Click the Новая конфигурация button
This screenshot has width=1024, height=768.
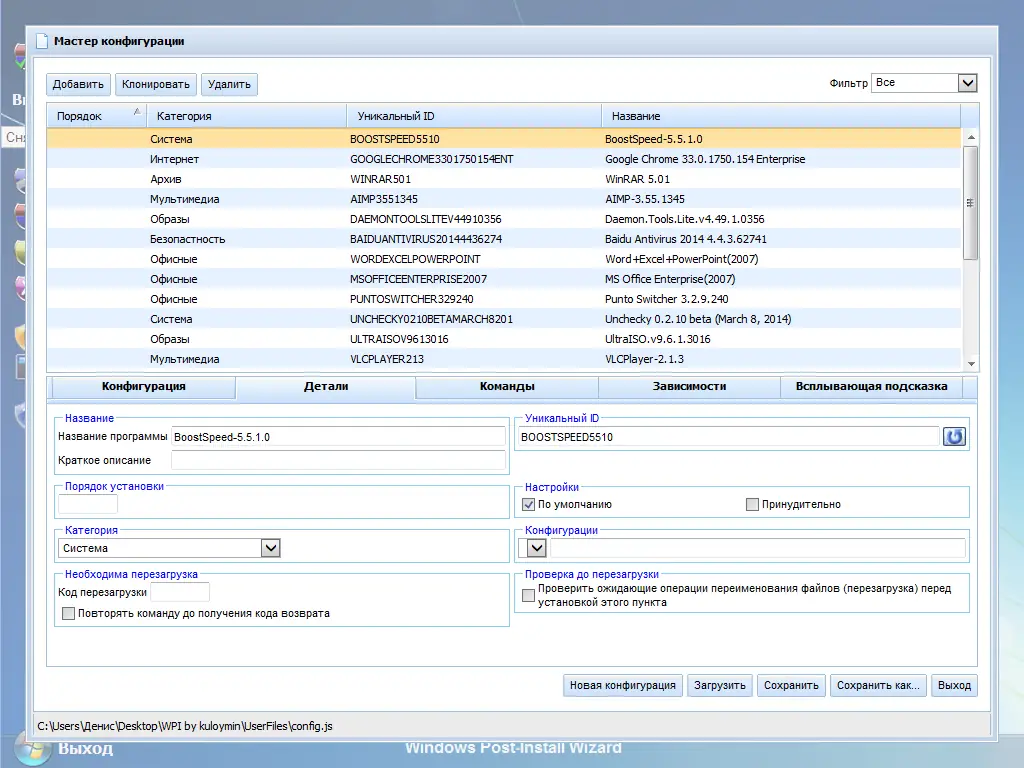622,686
